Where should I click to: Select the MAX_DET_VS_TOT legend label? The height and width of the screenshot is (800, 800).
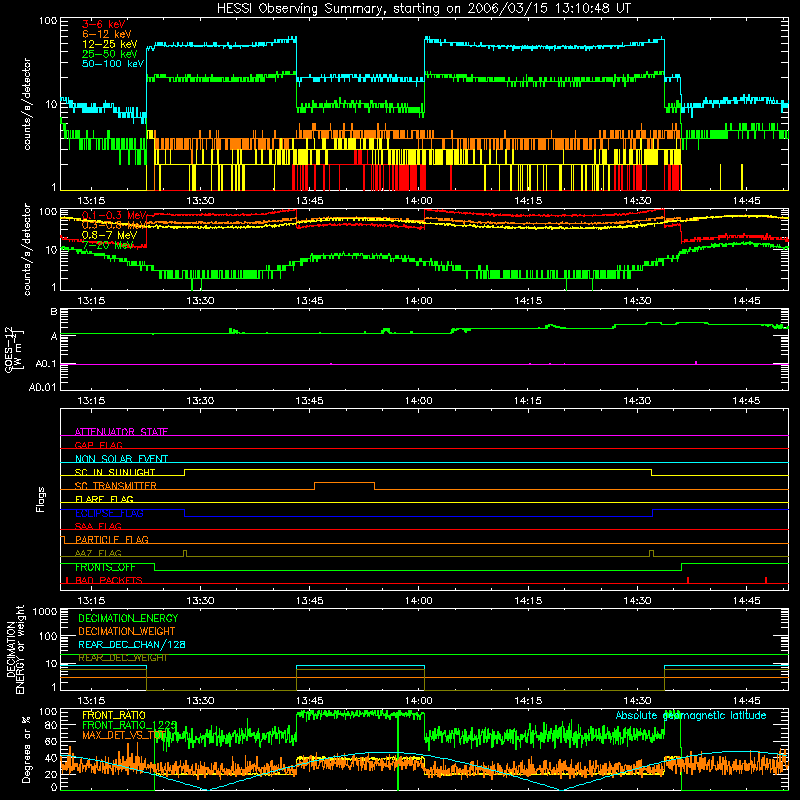coord(124,735)
